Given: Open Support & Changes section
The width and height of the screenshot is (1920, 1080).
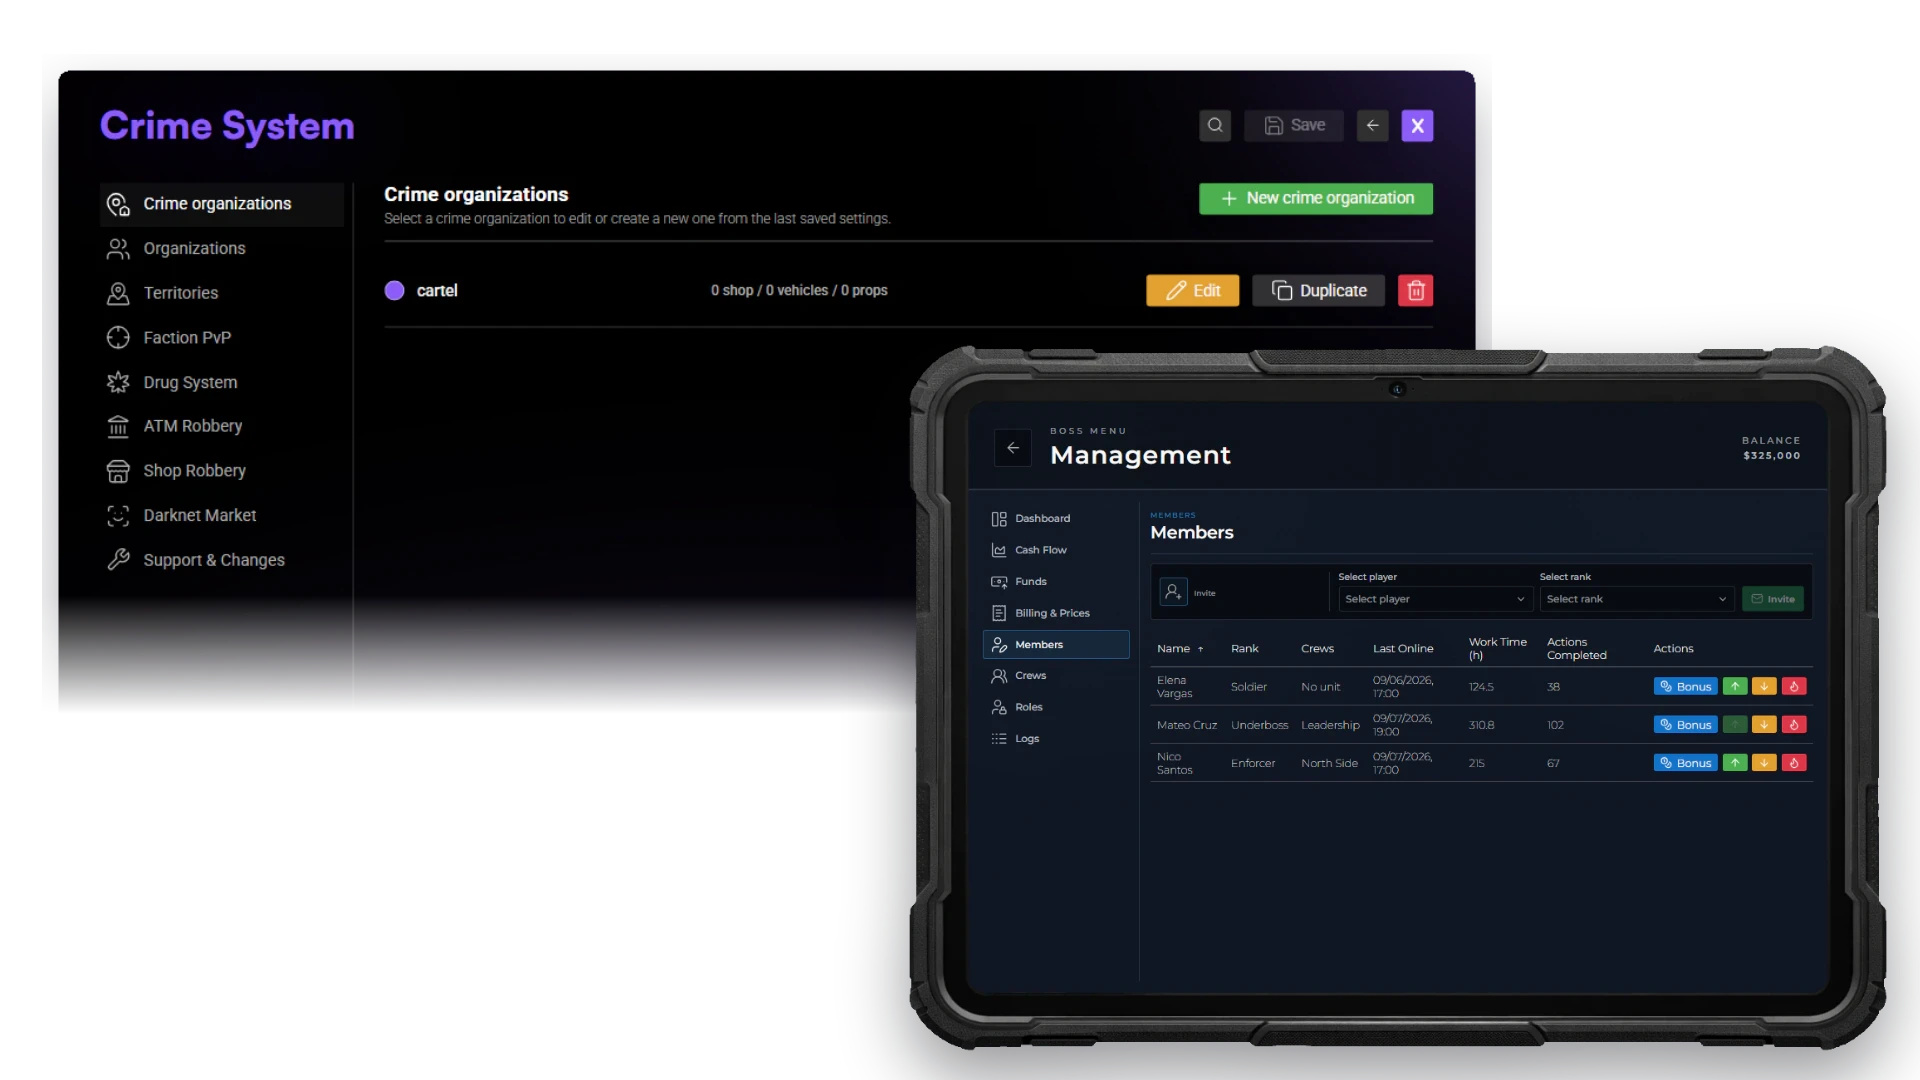Looking at the screenshot, I should pyautogui.click(x=222, y=560).
